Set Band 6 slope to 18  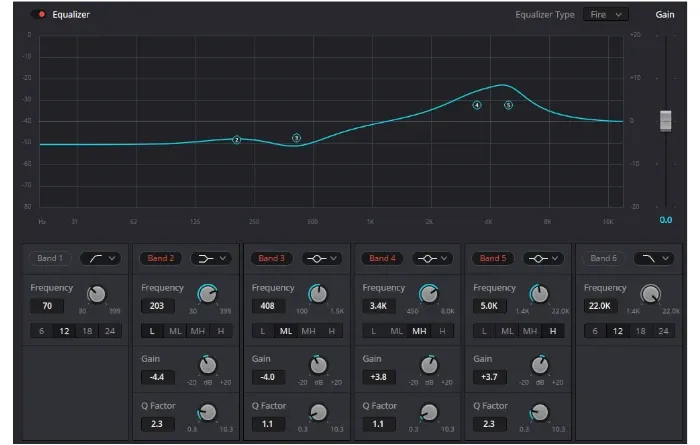(641, 331)
